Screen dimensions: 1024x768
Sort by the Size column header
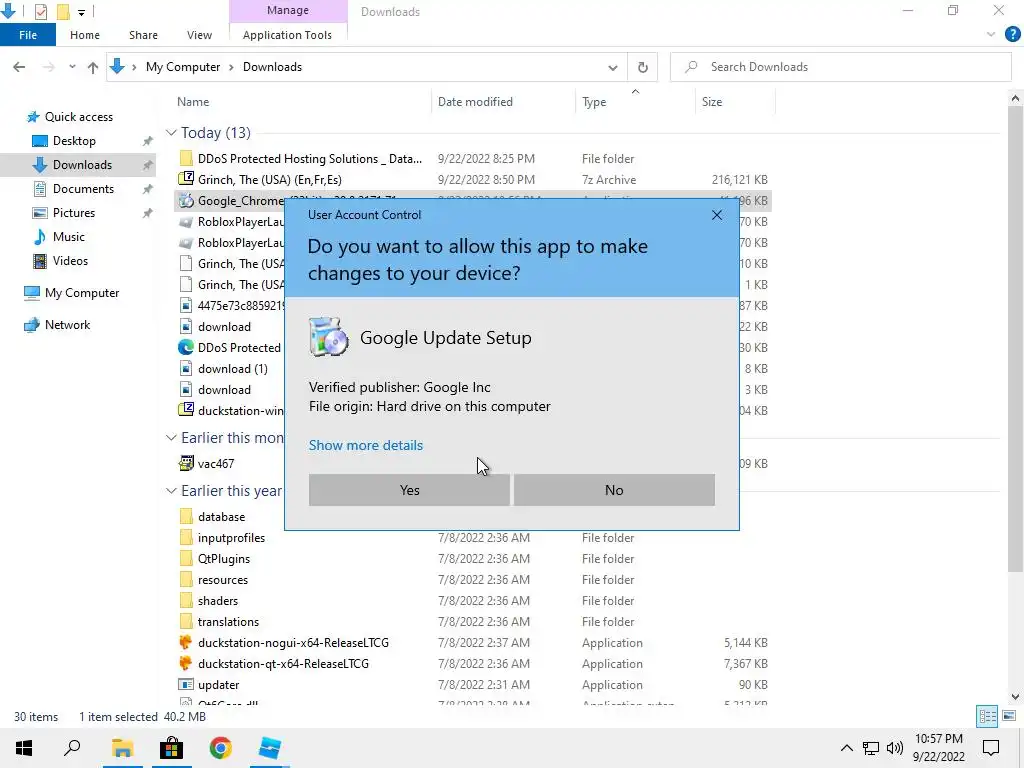pos(712,102)
